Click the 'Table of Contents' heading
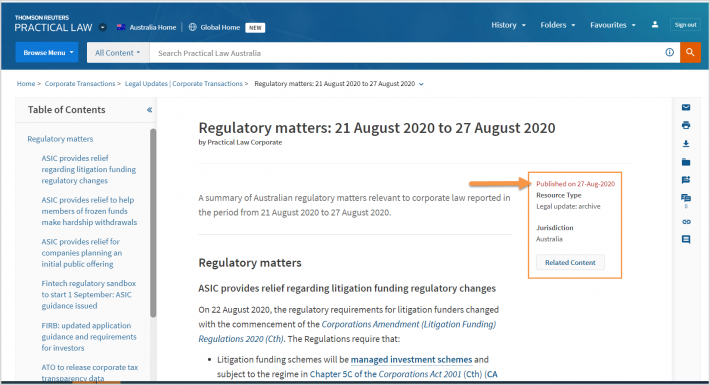This screenshot has height=385, width=710. 67,110
